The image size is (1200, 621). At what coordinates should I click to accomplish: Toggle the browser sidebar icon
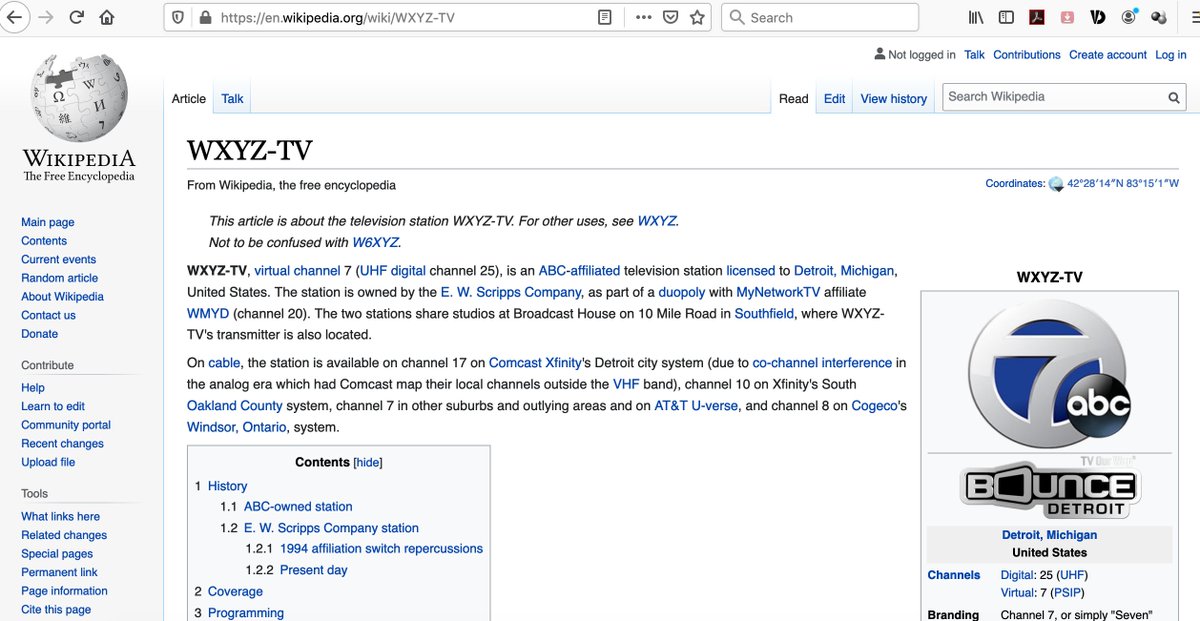tap(1006, 16)
